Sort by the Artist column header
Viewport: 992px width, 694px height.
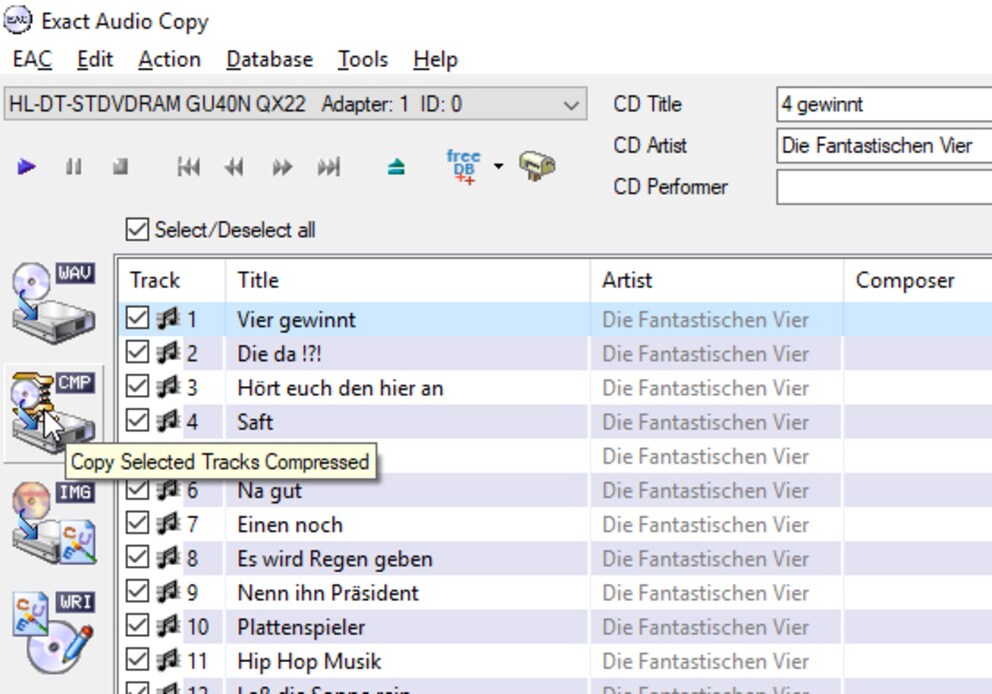click(717, 280)
